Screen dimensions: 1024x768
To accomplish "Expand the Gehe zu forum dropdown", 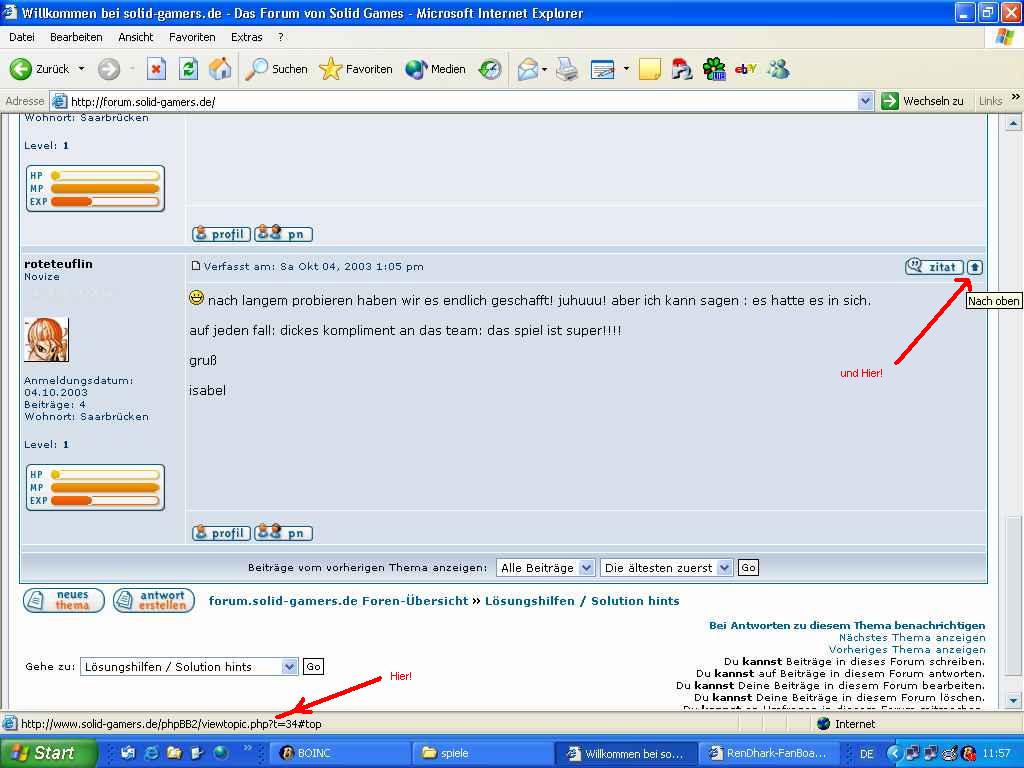I will [189, 667].
